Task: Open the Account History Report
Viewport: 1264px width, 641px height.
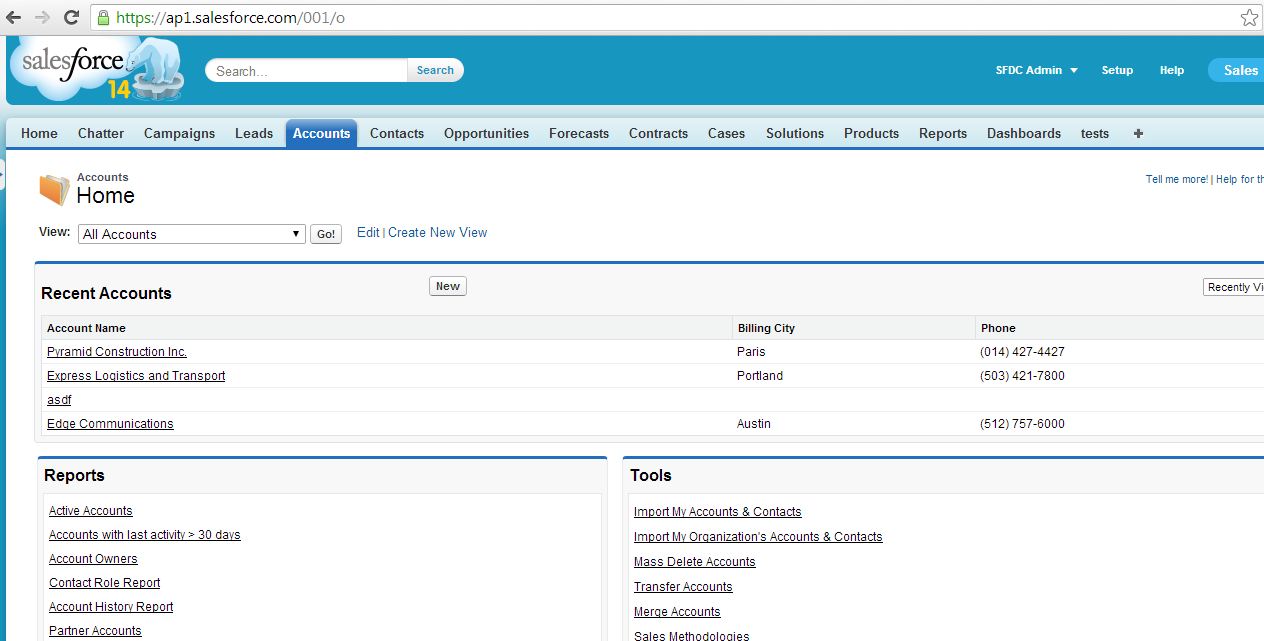Action: click(x=111, y=607)
